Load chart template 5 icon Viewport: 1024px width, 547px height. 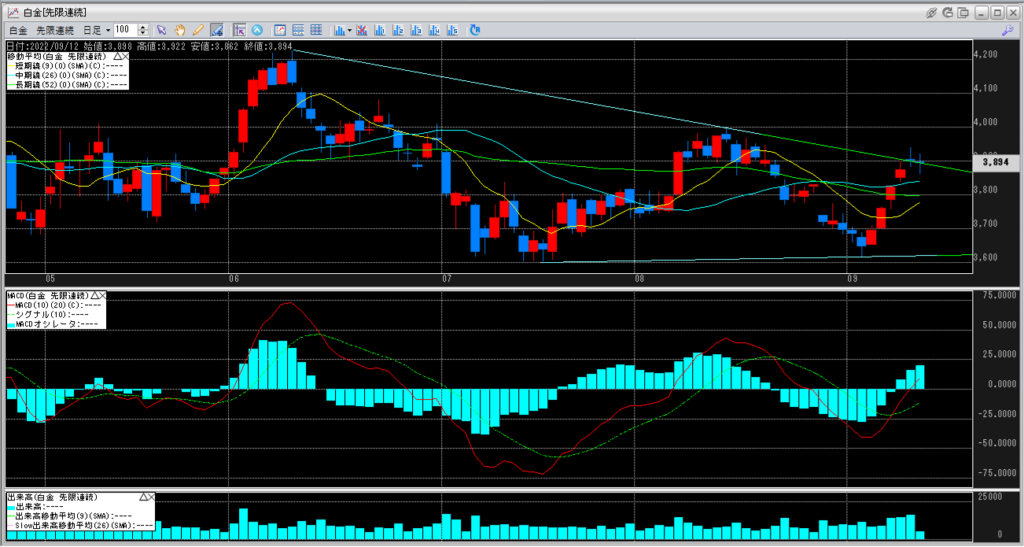pyautogui.click(x=452, y=30)
